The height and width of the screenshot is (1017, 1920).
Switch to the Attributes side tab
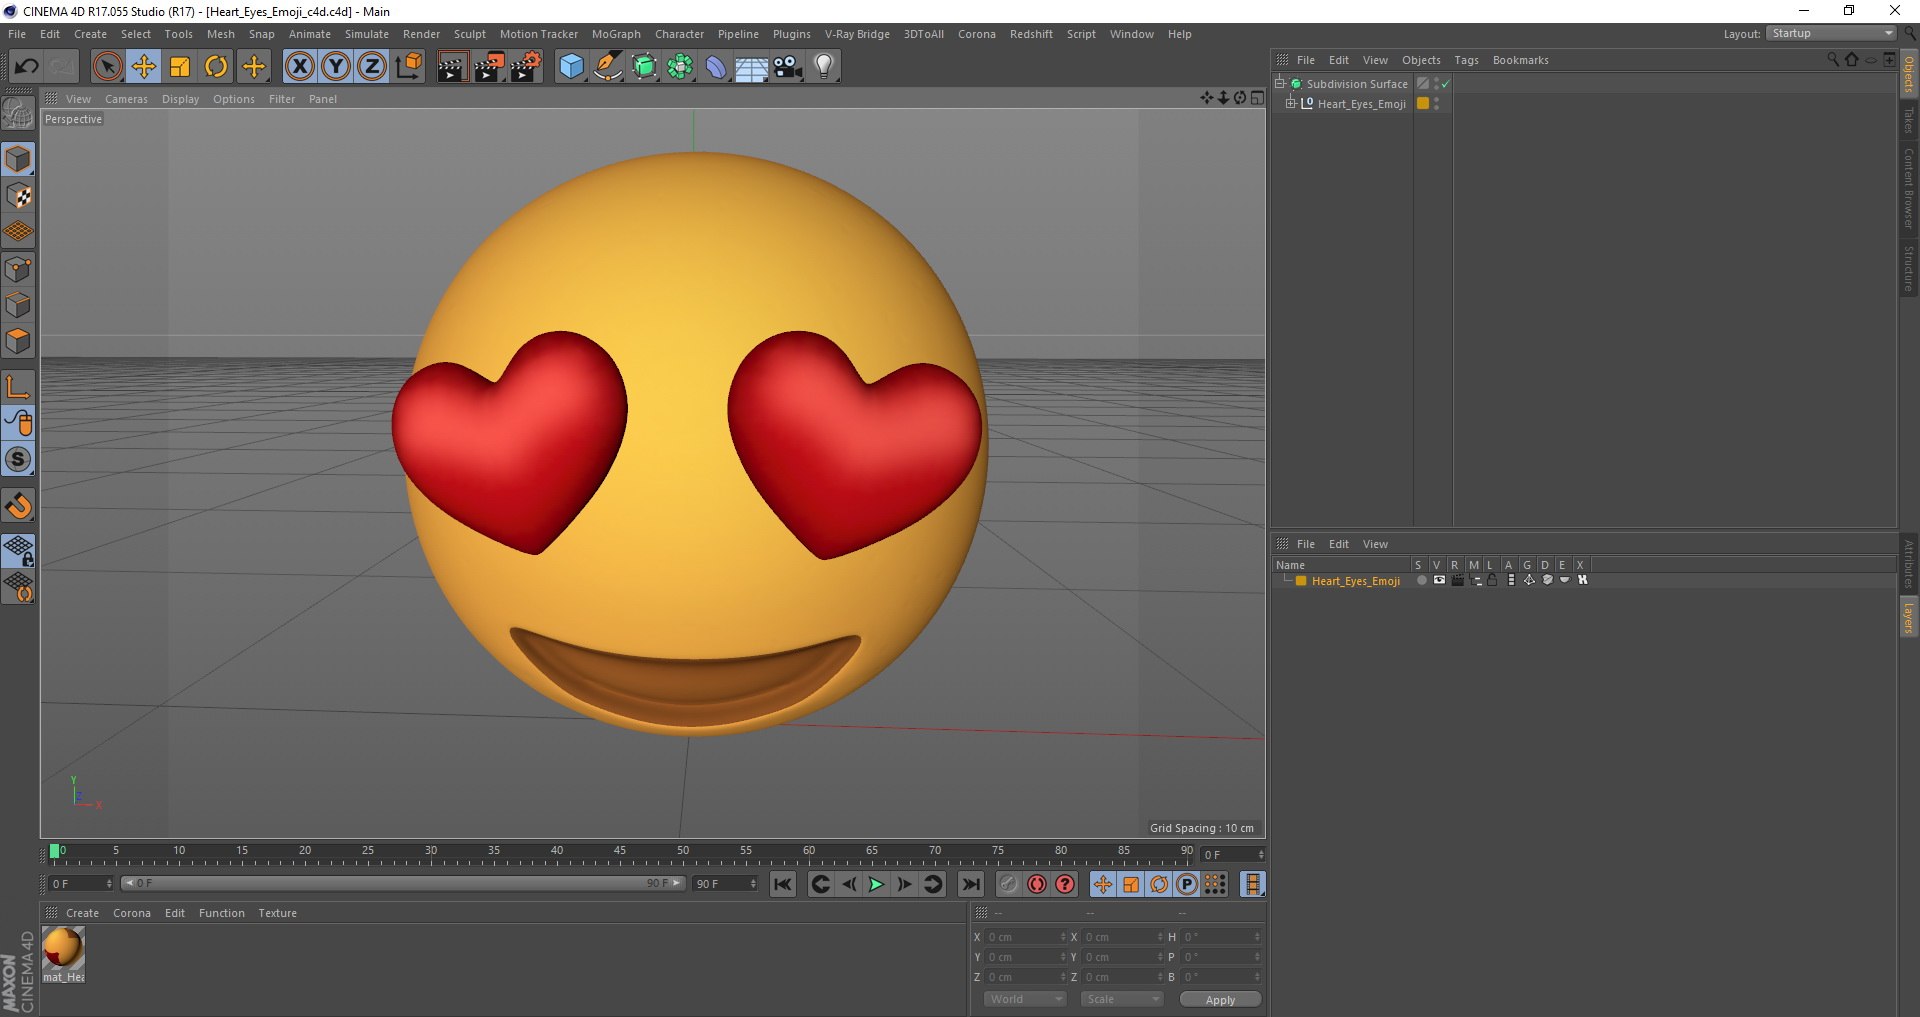click(1908, 564)
